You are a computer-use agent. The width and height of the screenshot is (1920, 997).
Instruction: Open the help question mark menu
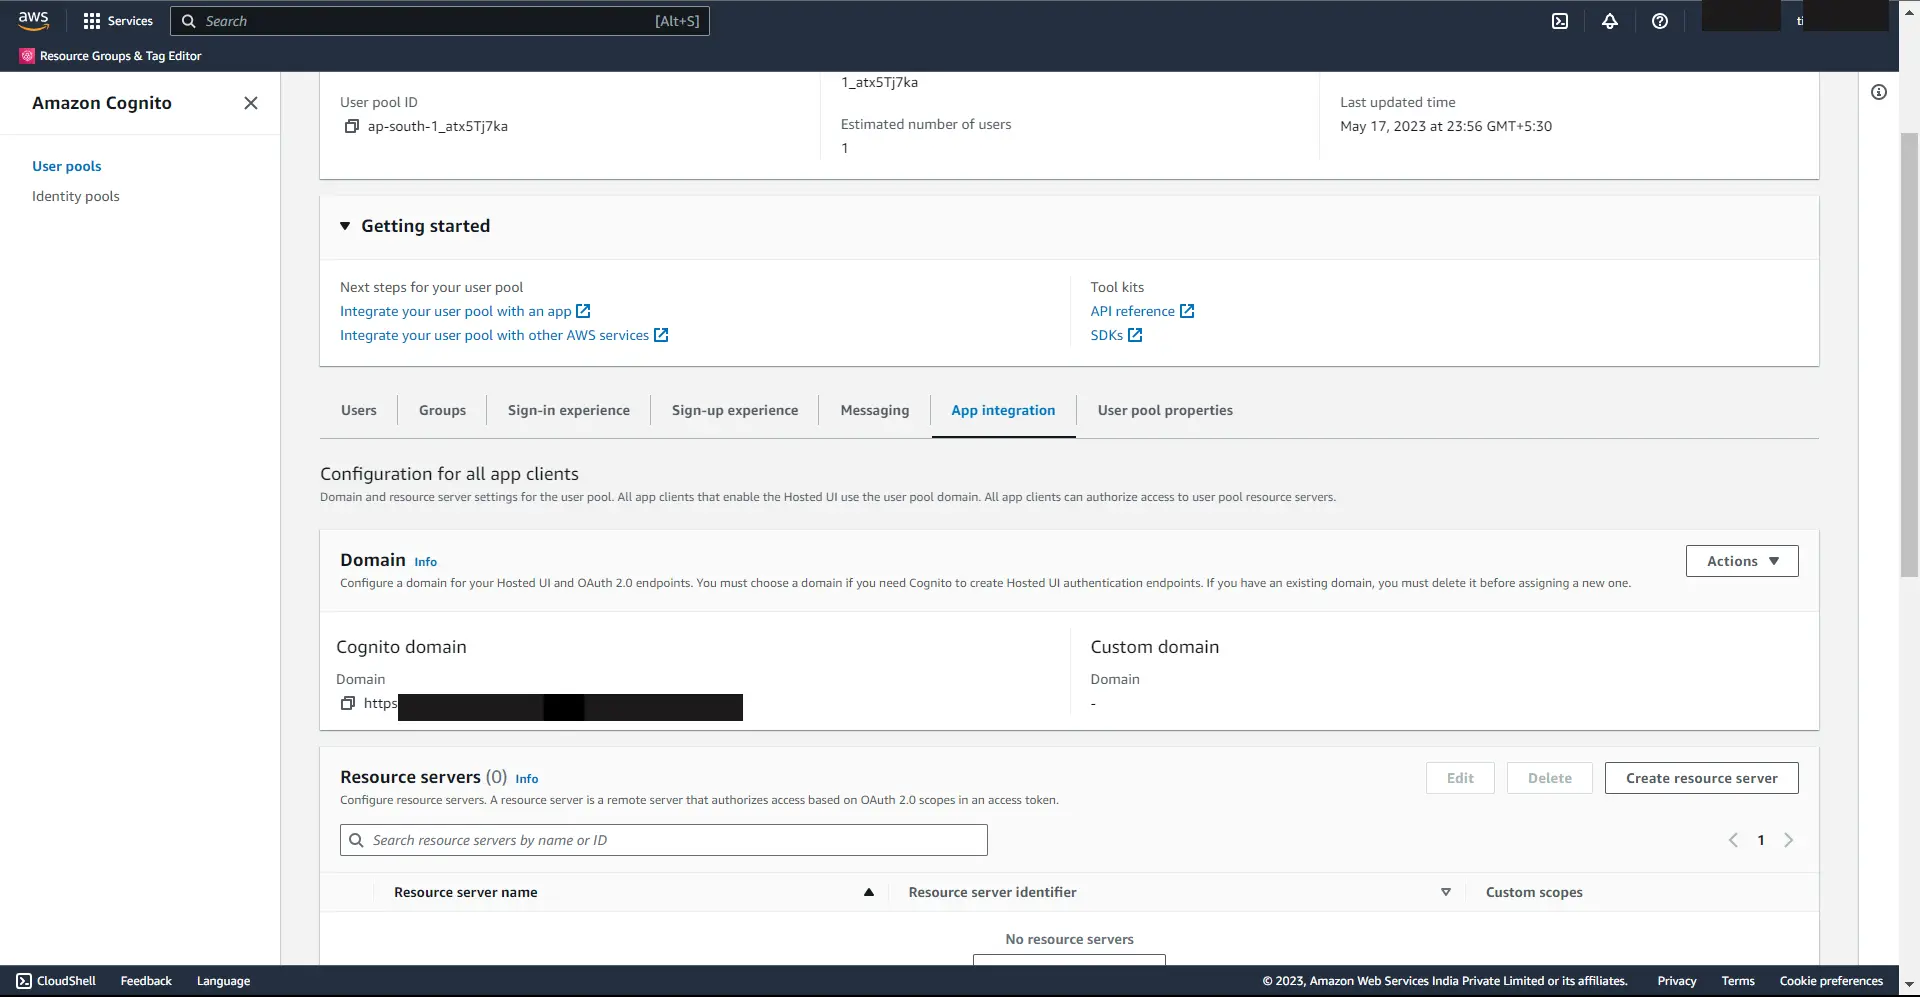click(1660, 21)
